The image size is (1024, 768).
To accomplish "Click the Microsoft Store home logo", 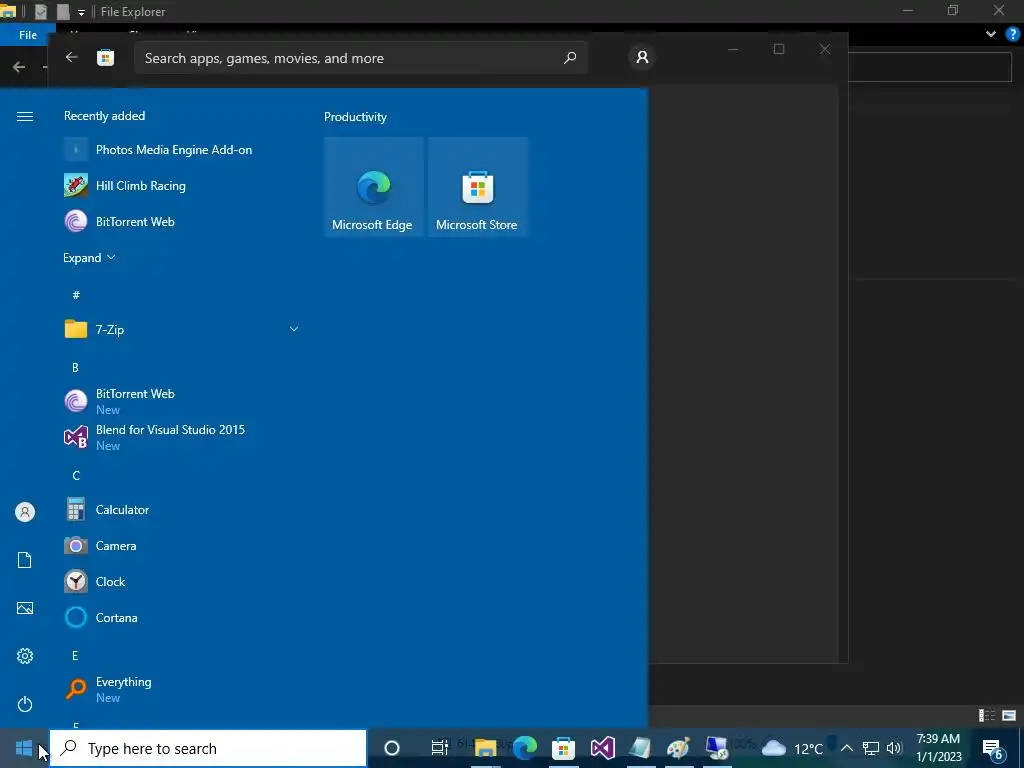I will pos(106,57).
